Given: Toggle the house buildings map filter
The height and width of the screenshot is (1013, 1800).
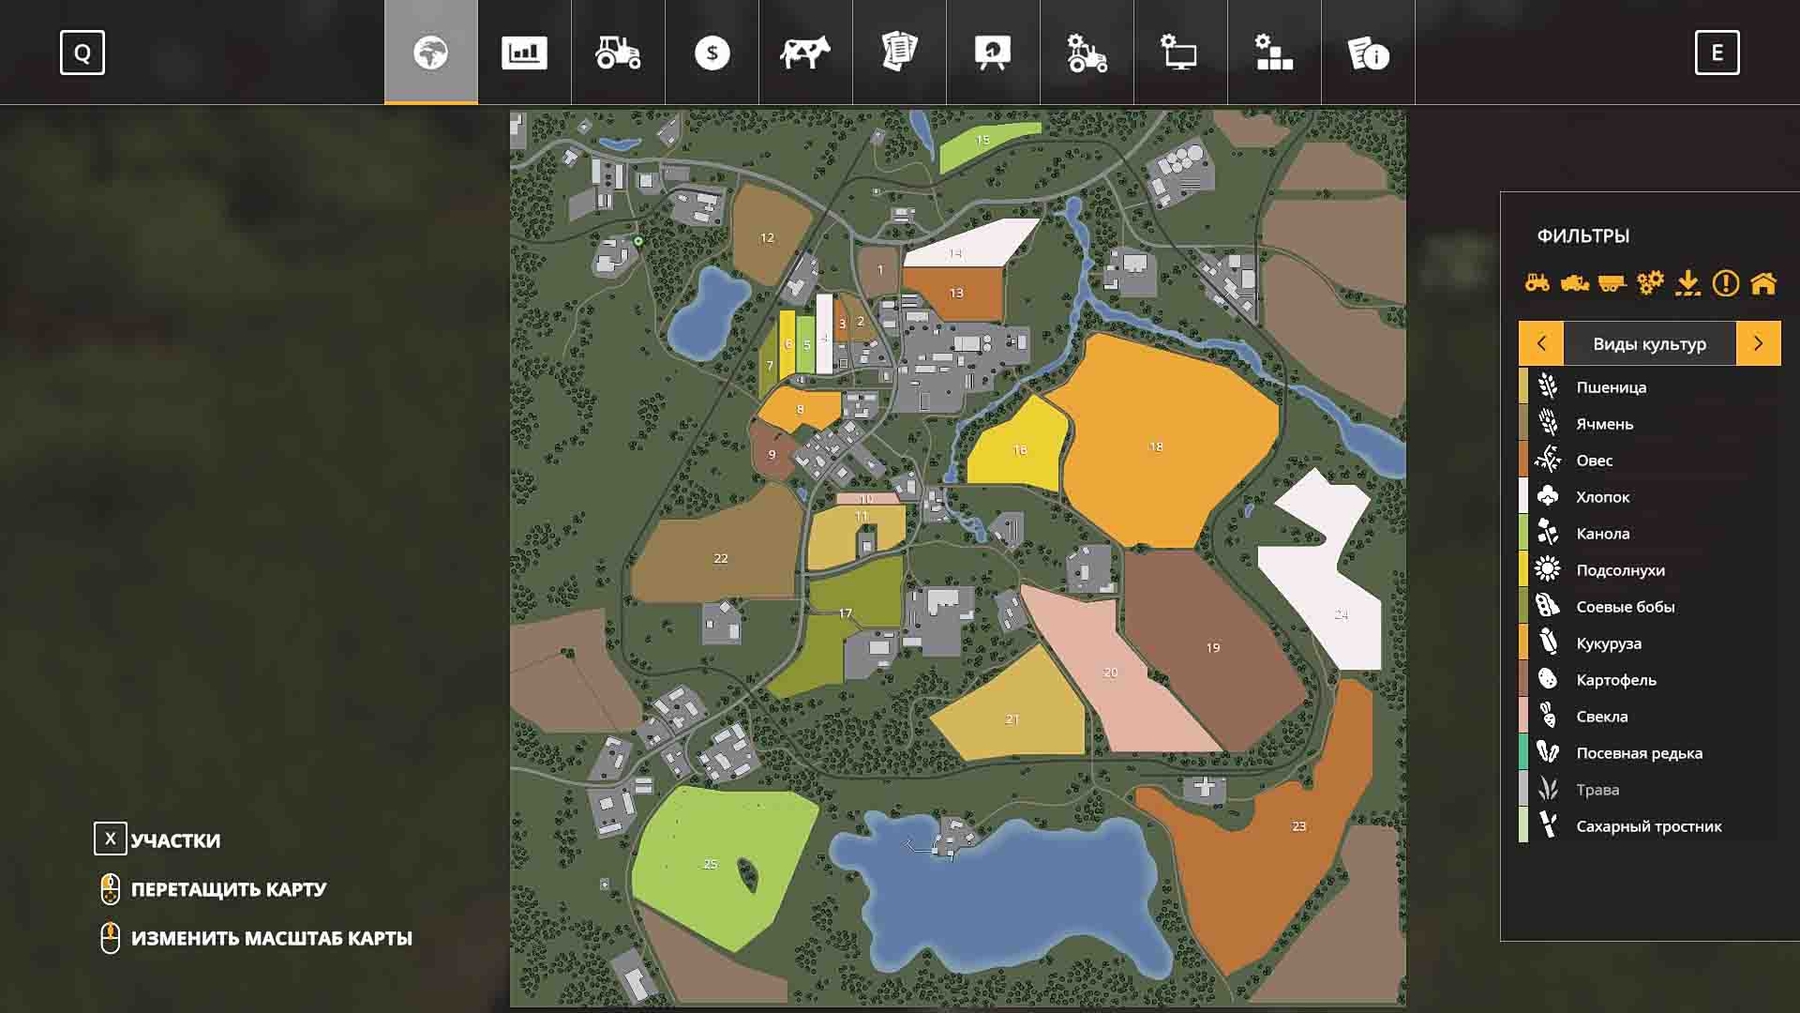Looking at the screenshot, I should pyautogui.click(x=1763, y=284).
